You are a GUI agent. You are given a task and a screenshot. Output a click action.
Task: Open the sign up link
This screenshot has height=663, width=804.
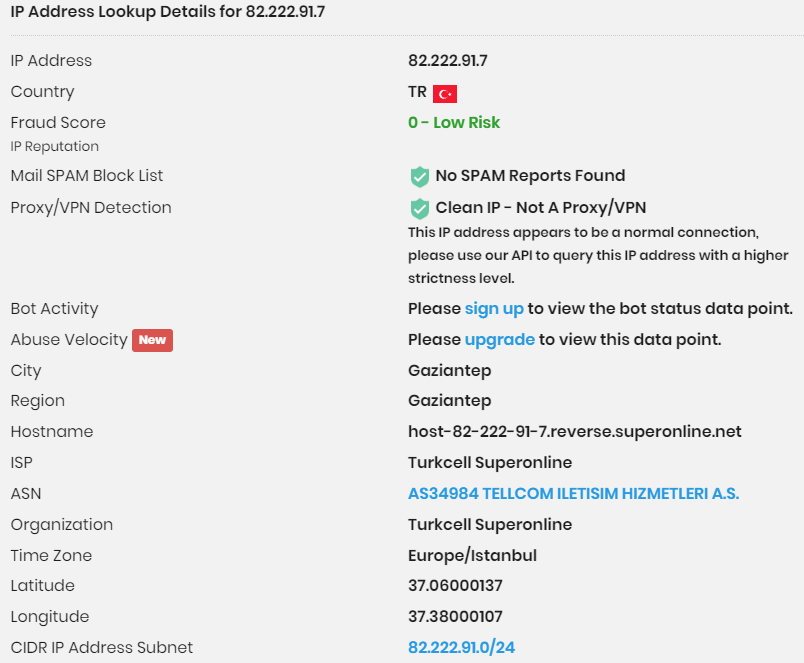coord(494,309)
